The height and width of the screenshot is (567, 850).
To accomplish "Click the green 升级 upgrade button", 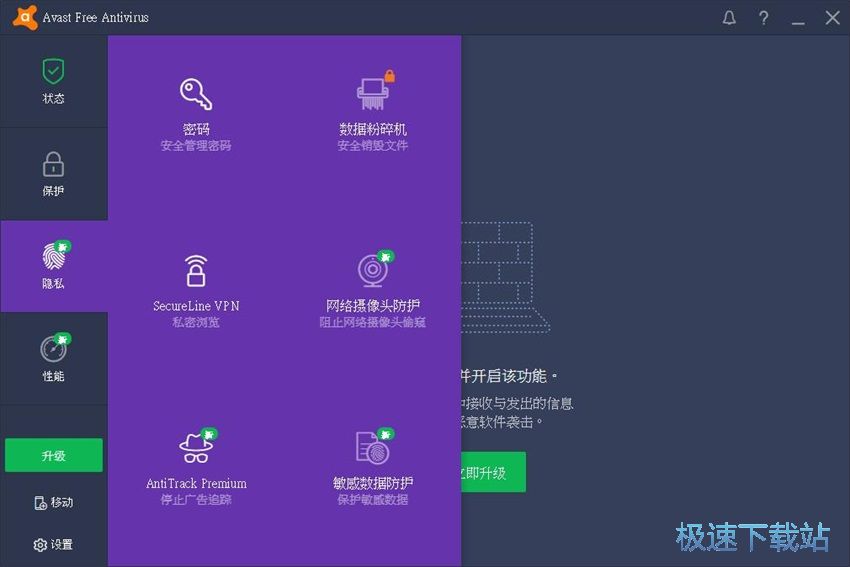I will click(54, 455).
